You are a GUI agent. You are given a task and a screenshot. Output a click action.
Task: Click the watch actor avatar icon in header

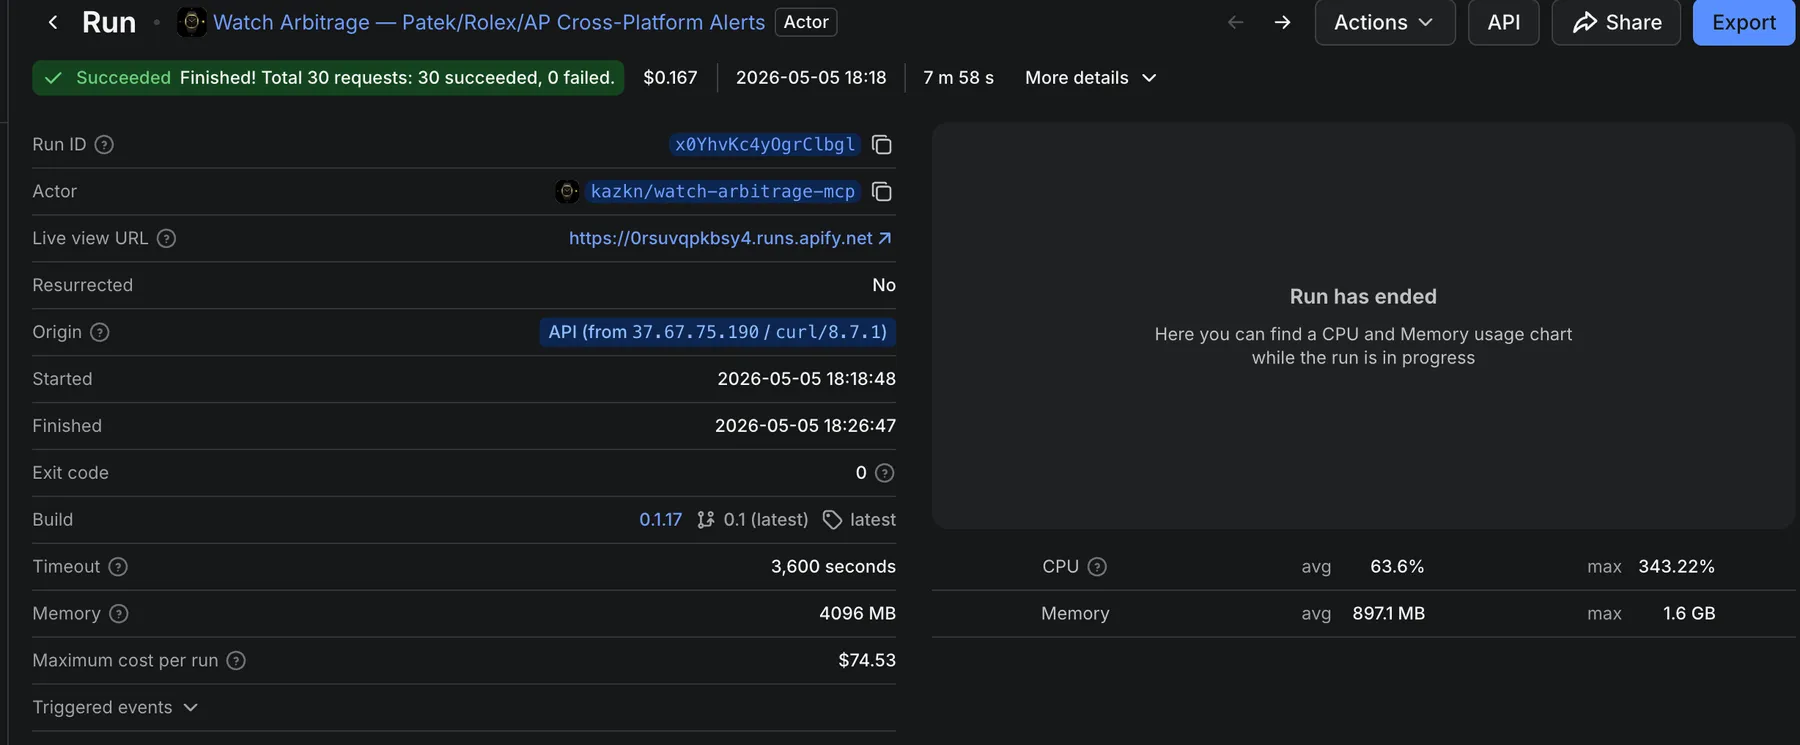(x=192, y=22)
